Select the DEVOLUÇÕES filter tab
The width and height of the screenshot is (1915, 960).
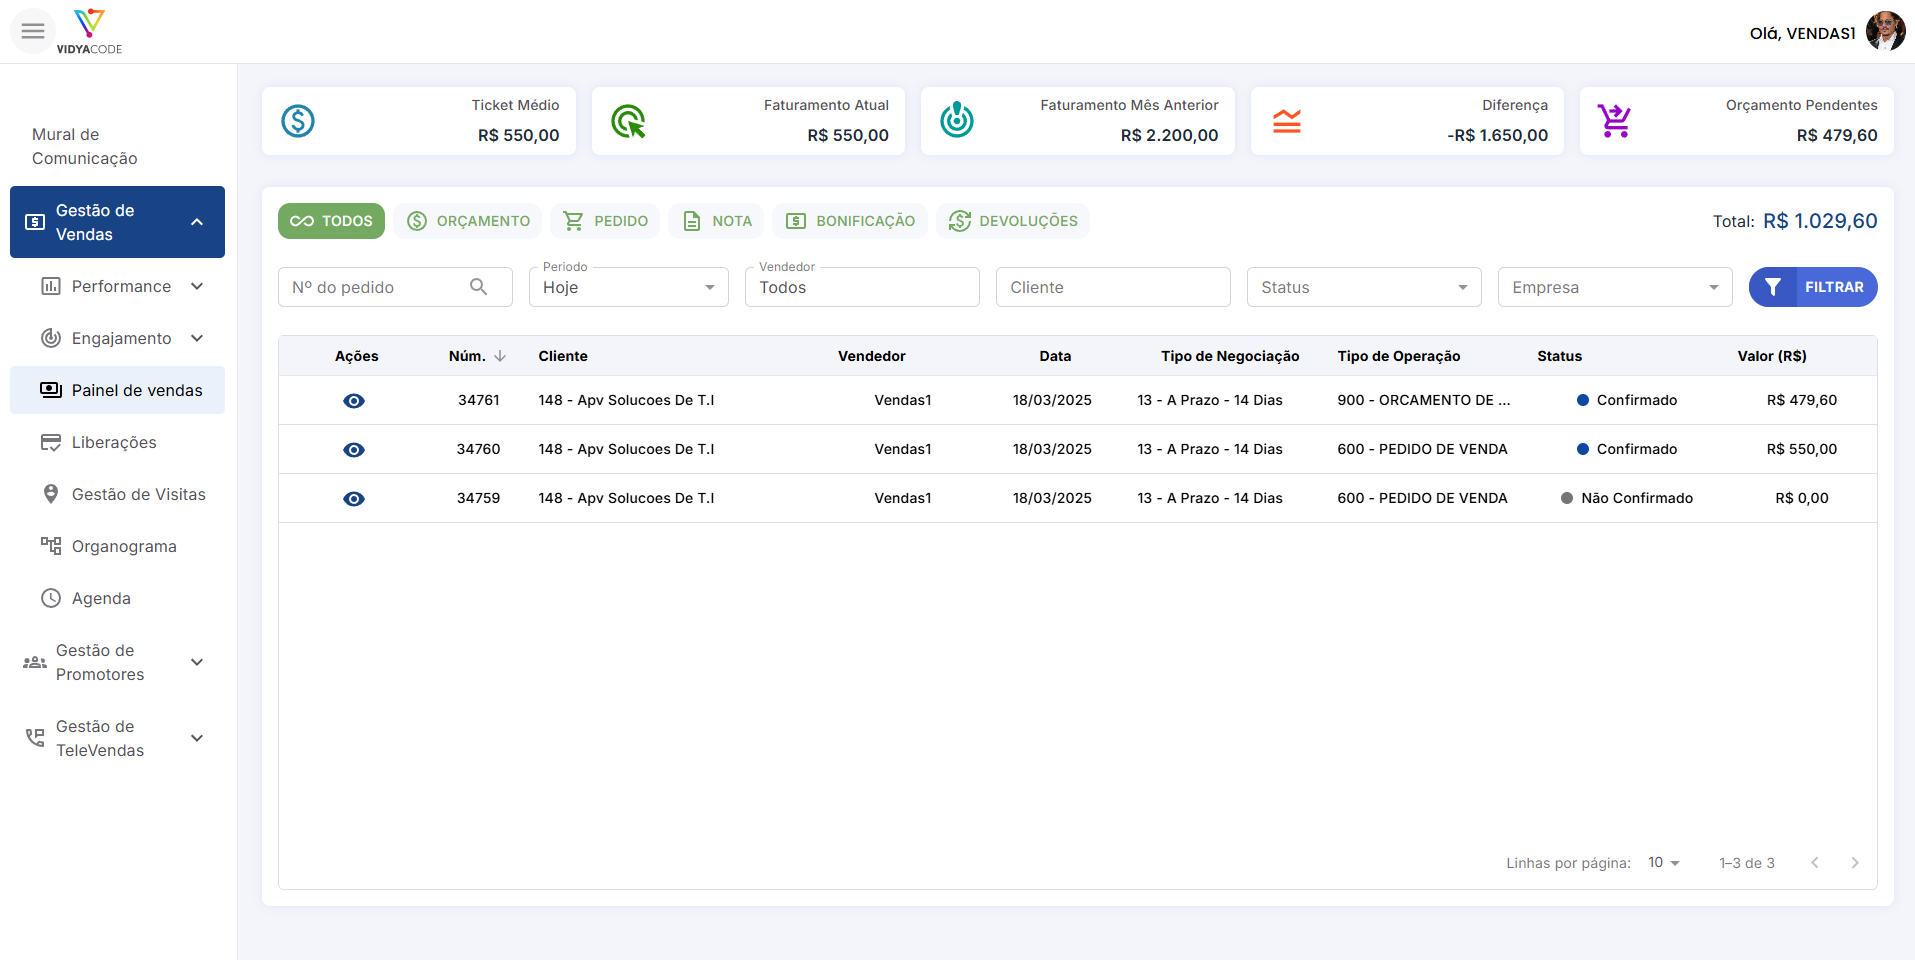pyautogui.click(x=1013, y=221)
